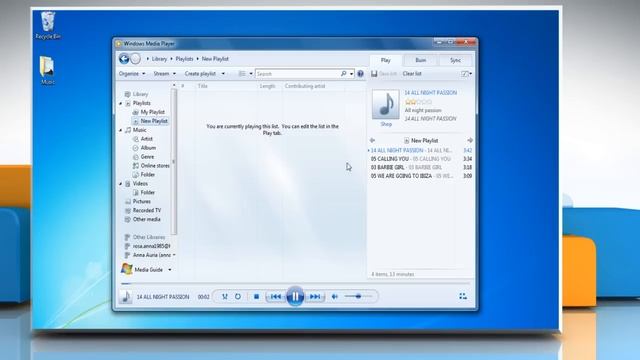Click the Shop link under album art
Image resolution: width=640 pixels, height=360 pixels.
point(386,124)
